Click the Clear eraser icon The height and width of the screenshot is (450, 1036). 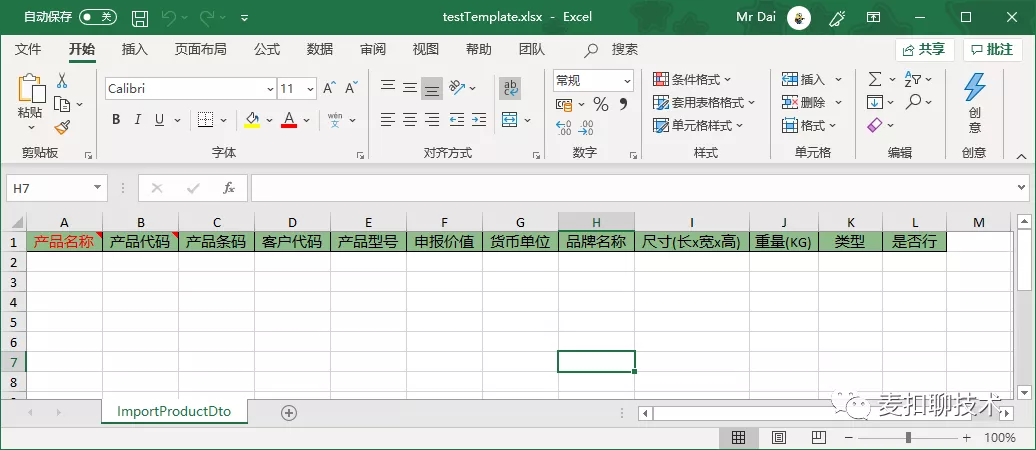[875, 125]
